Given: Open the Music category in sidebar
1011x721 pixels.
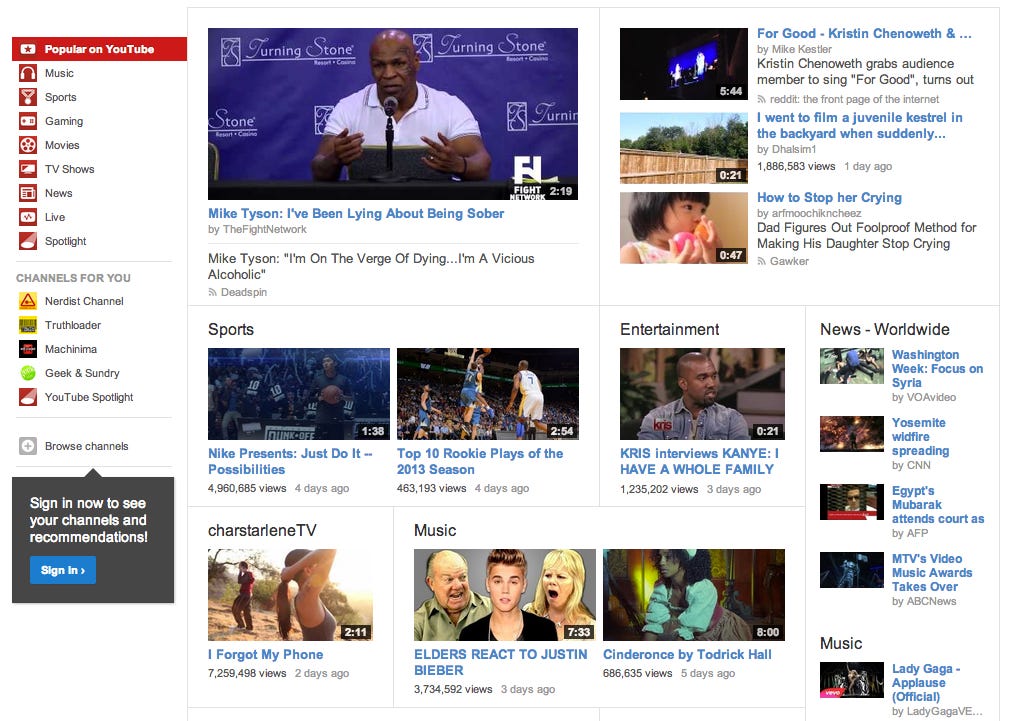Looking at the screenshot, I should point(59,73).
